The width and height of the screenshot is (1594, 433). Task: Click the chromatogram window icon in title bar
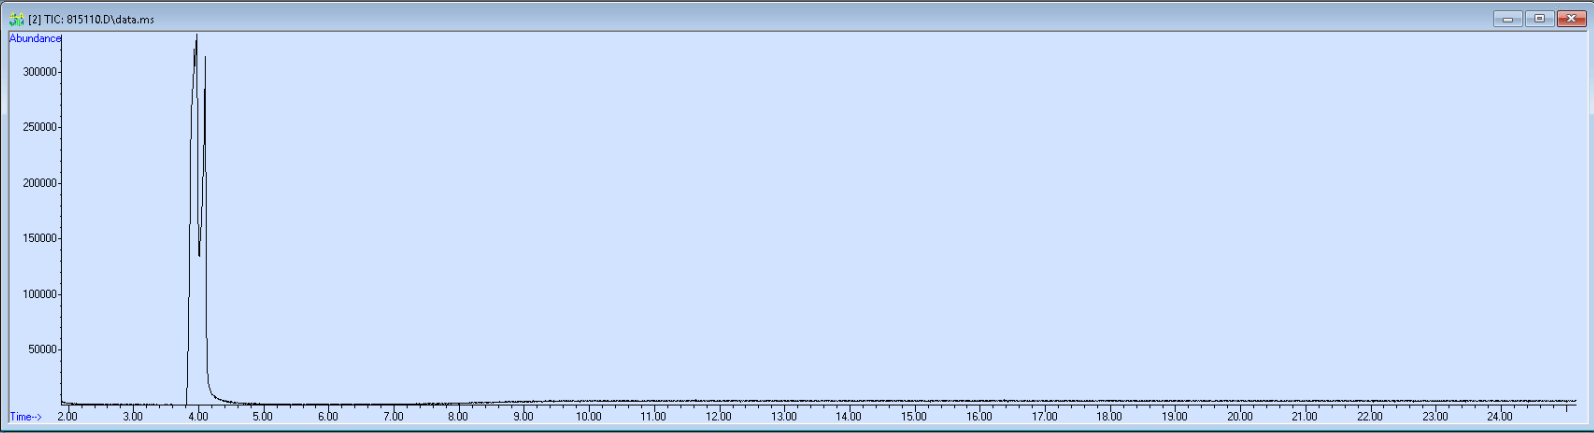pyautogui.click(x=16, y=19)
